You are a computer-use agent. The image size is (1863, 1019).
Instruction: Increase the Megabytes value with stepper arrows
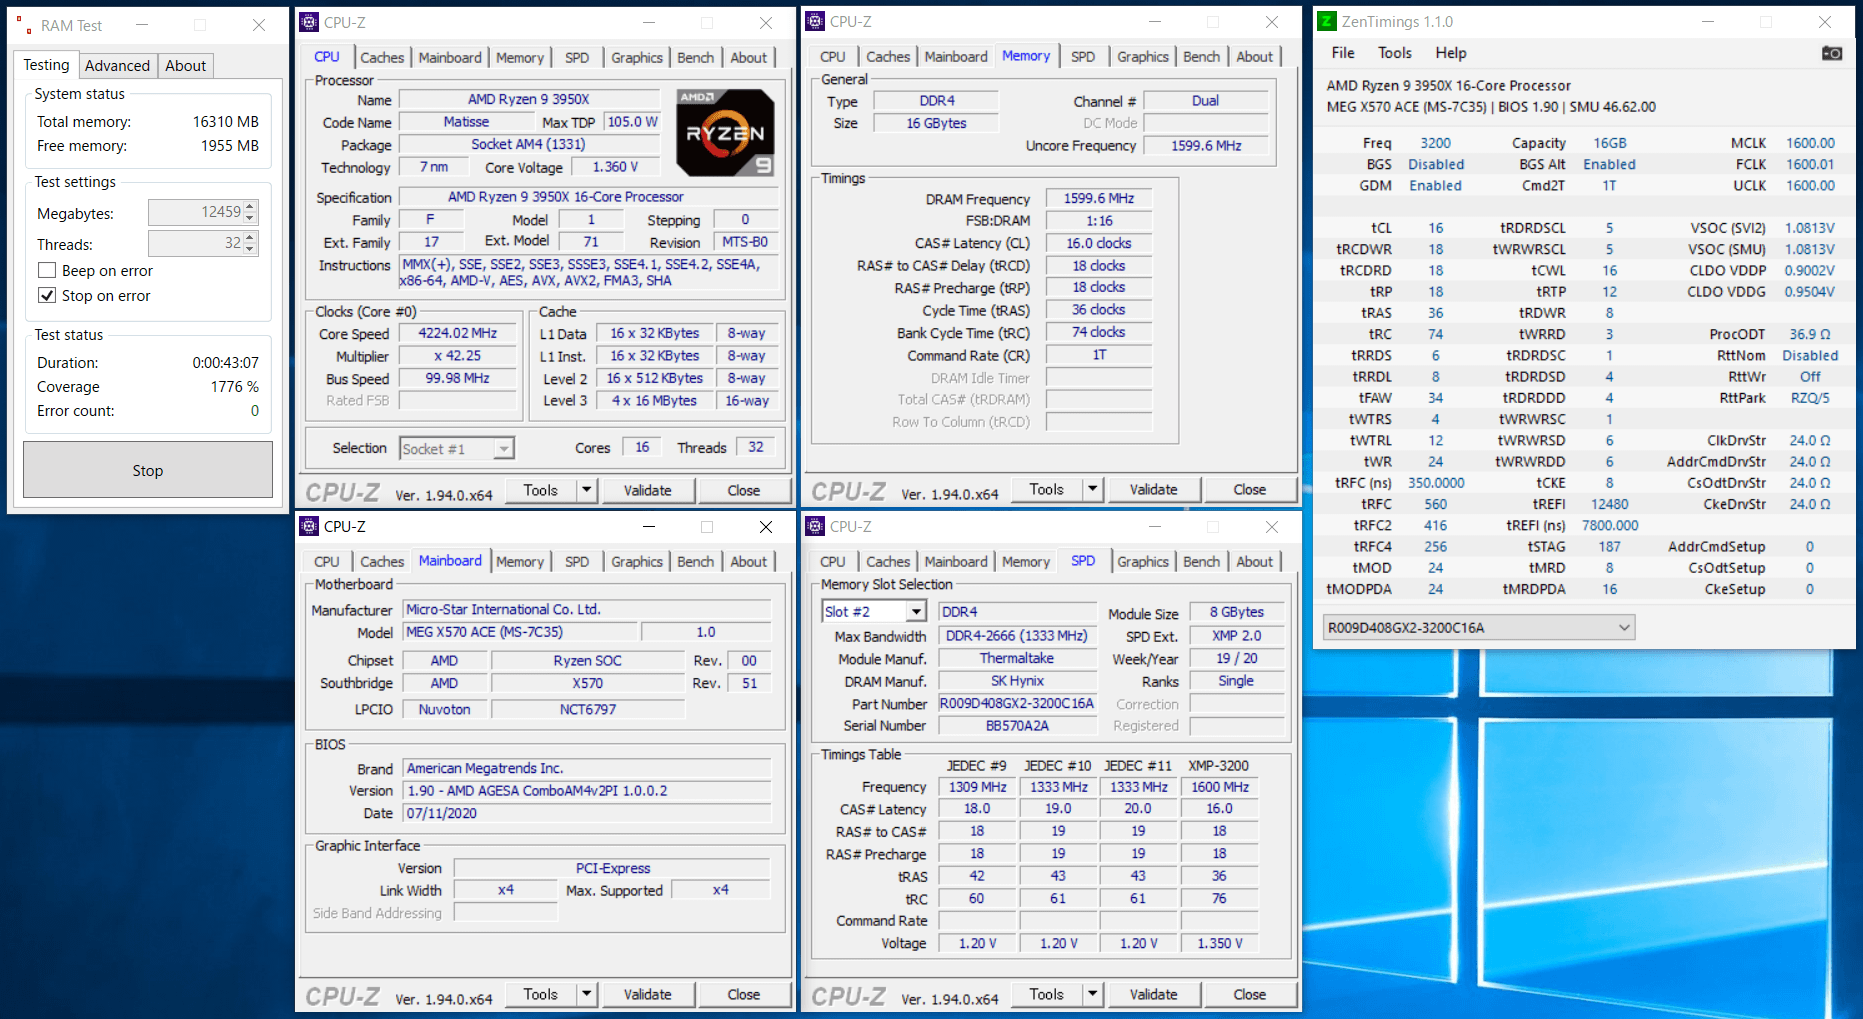250,206
